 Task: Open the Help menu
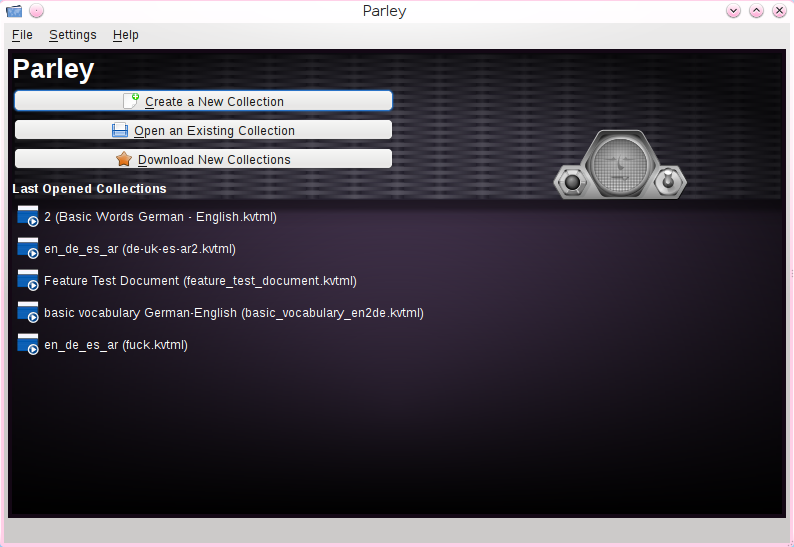126,35
